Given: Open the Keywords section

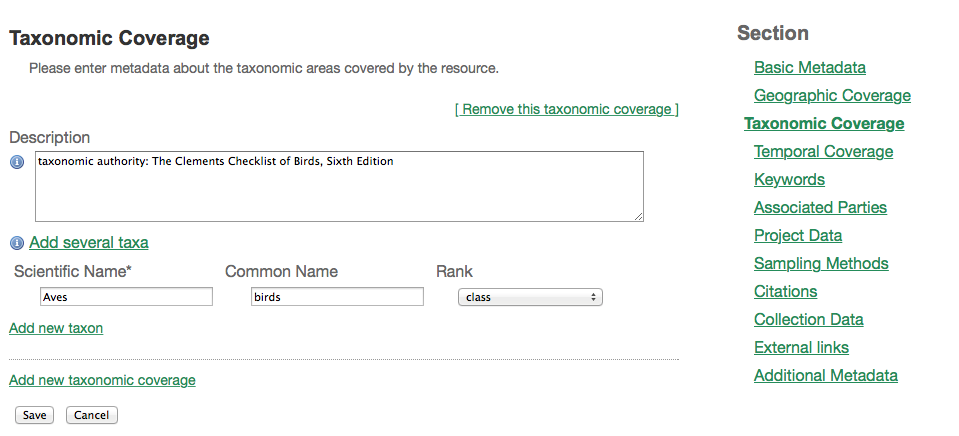Looking at the screenshot, I should tap(789, 180).
